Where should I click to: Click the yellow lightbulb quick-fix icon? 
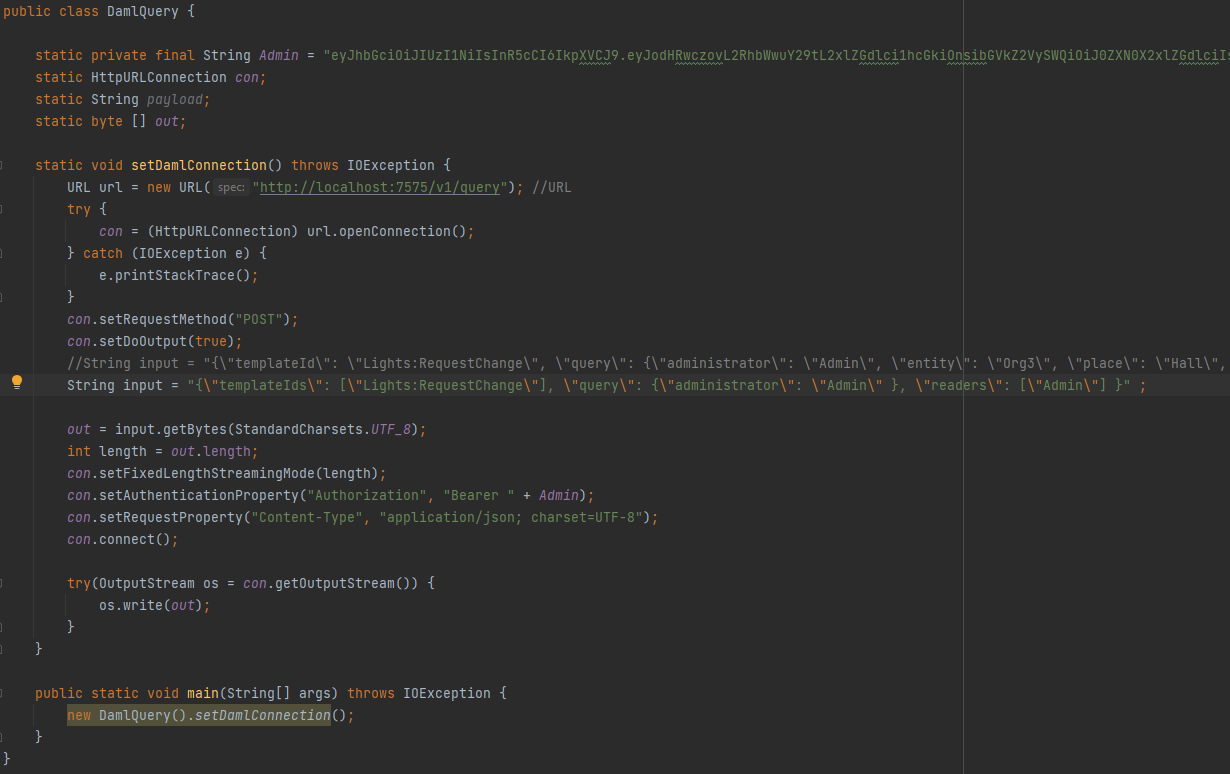click(16, 382)
